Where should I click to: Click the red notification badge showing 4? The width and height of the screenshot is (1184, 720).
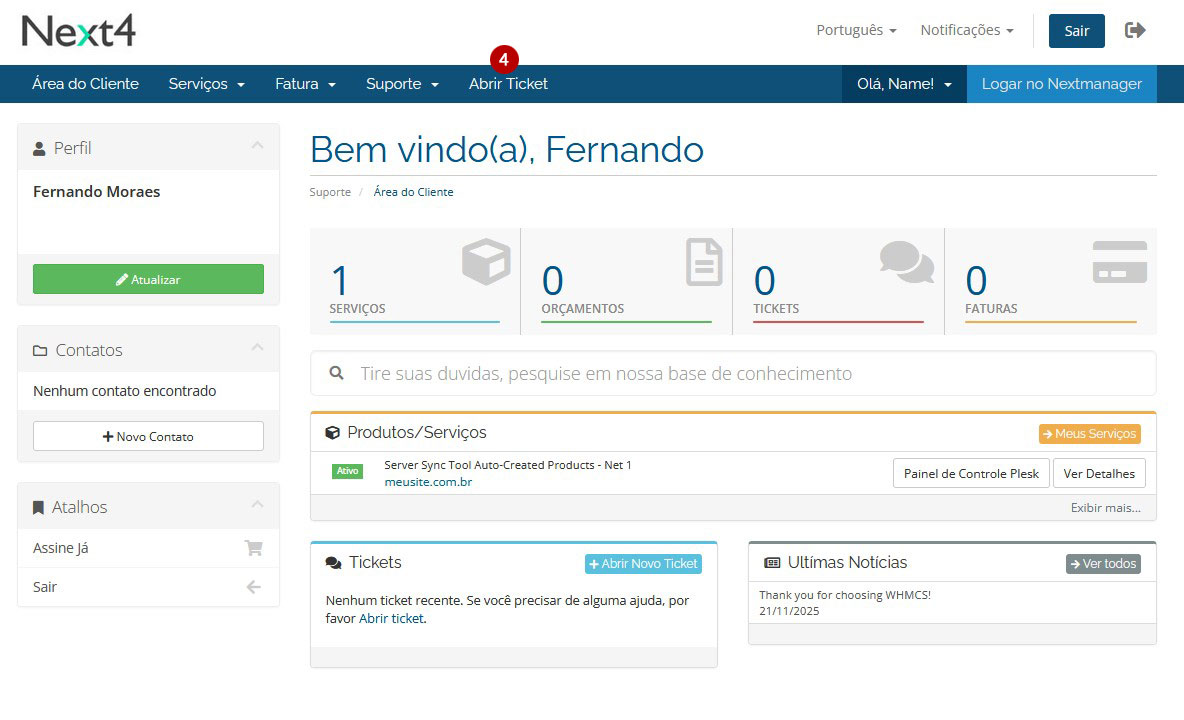(504, 60)
